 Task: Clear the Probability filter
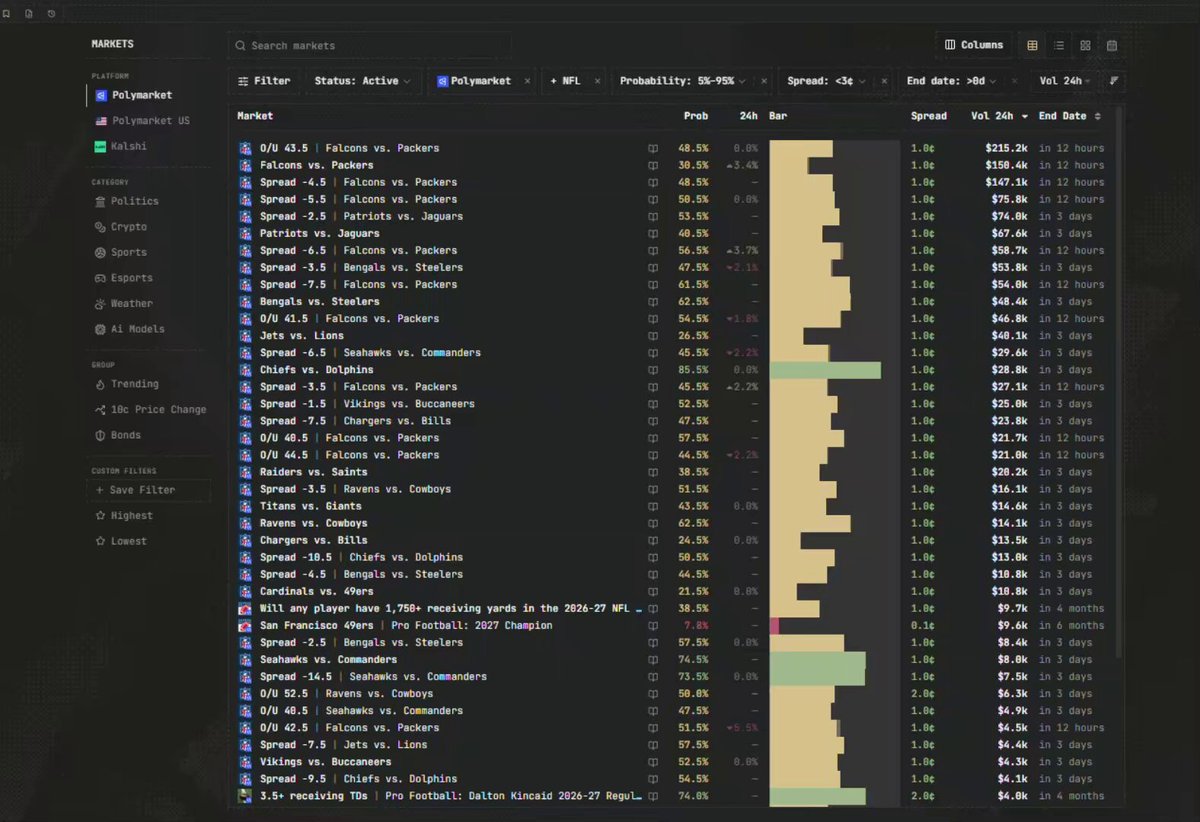click(x=764, y=81)
